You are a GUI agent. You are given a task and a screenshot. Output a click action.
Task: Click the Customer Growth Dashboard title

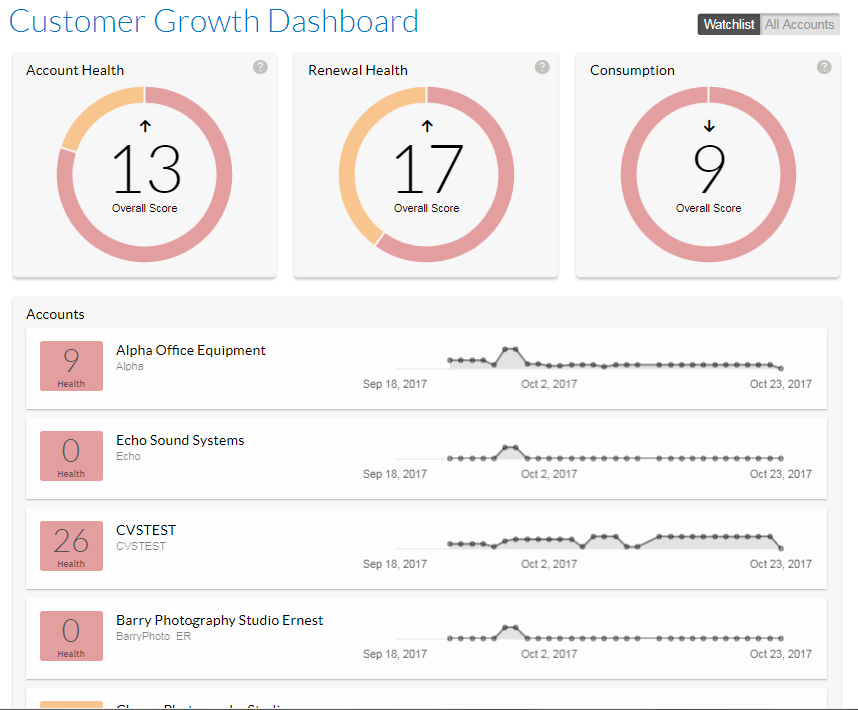[x=214, y=21]
